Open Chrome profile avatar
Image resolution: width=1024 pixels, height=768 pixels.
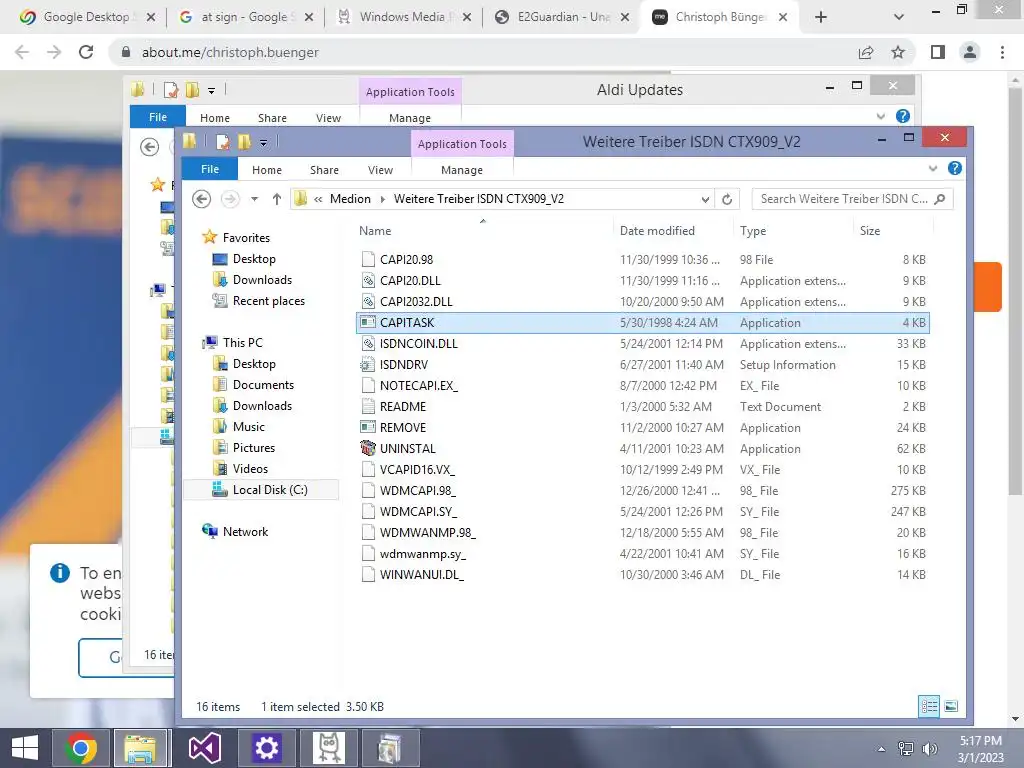click(x=970, y=52)
